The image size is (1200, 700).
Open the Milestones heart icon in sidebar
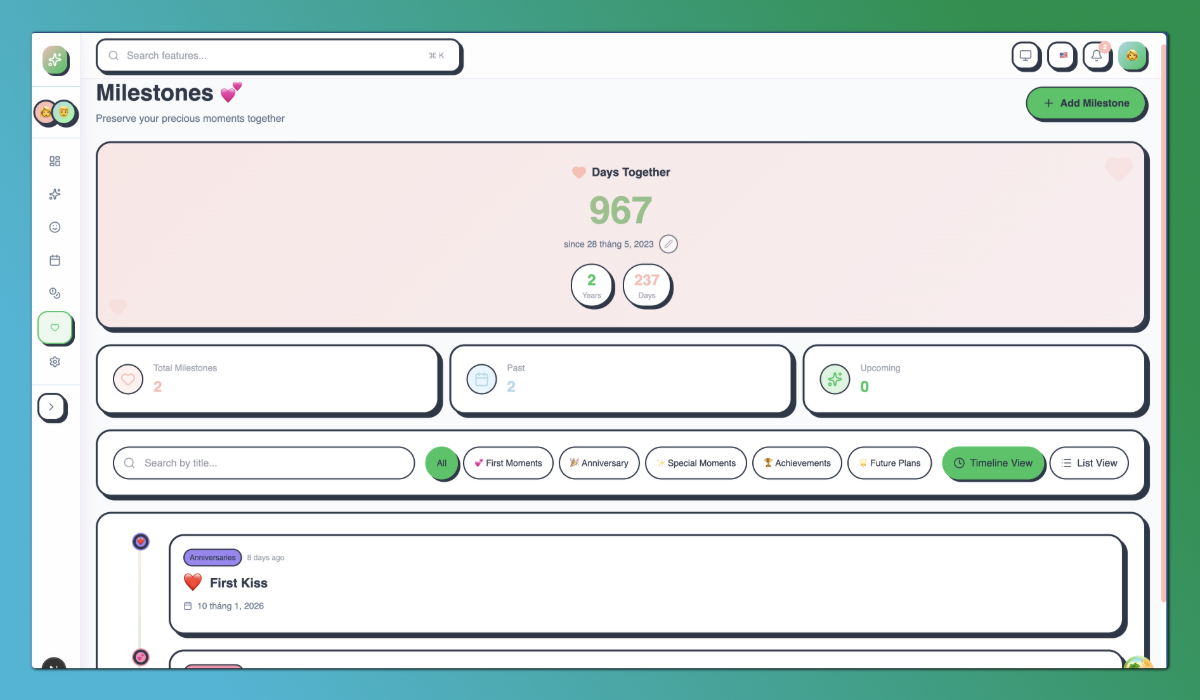coord(55,328)
